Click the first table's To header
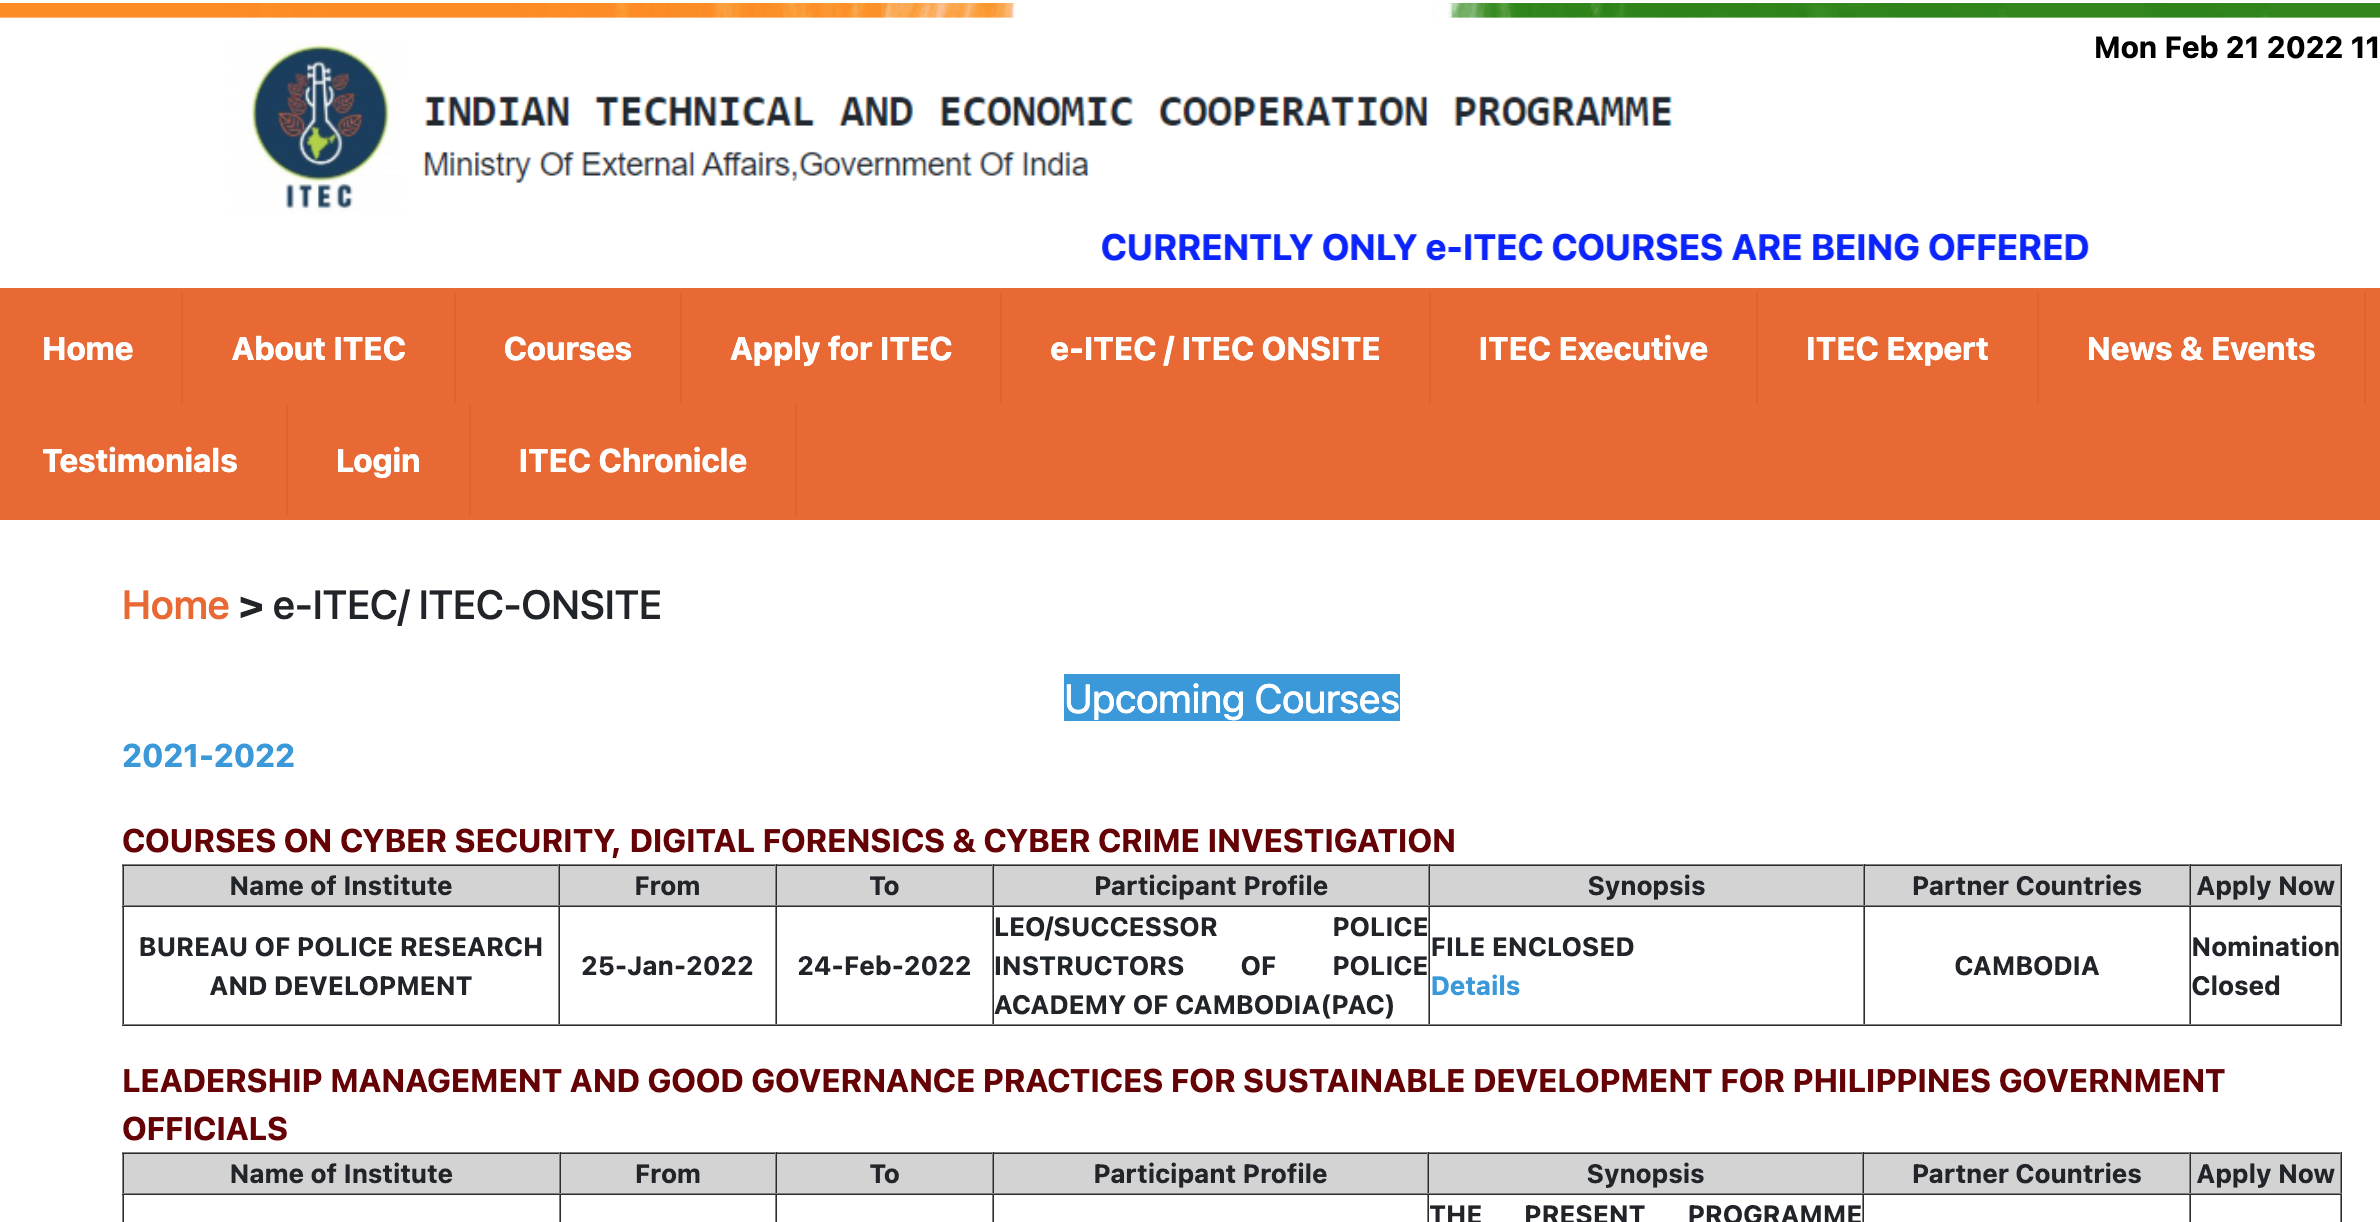 pyautogui.click(x=884, y=886)
